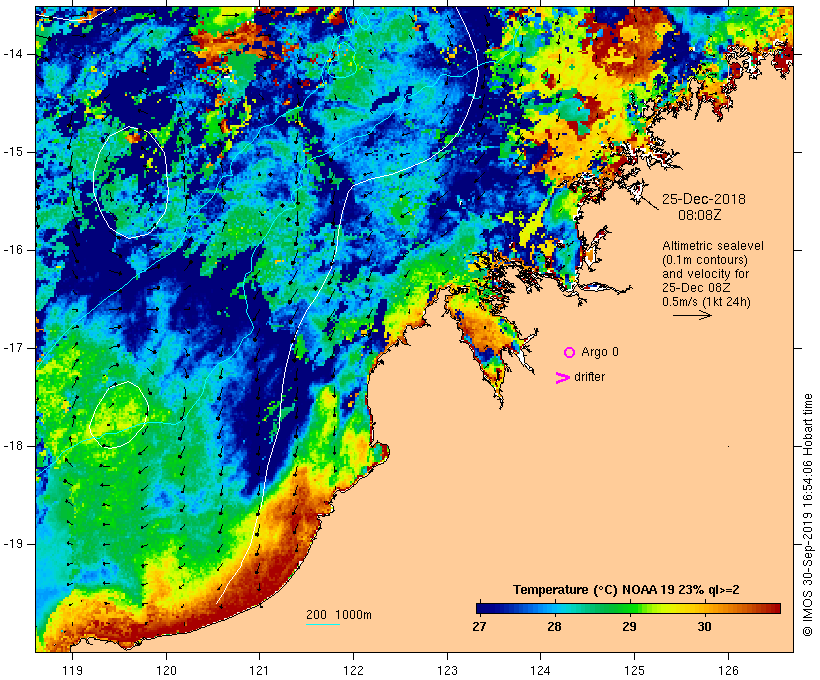This screenshot has width=820, height=680.
Task: Click the magenta Argo circle legend marker
Action: pyautogui.click(x=570, y=353)
